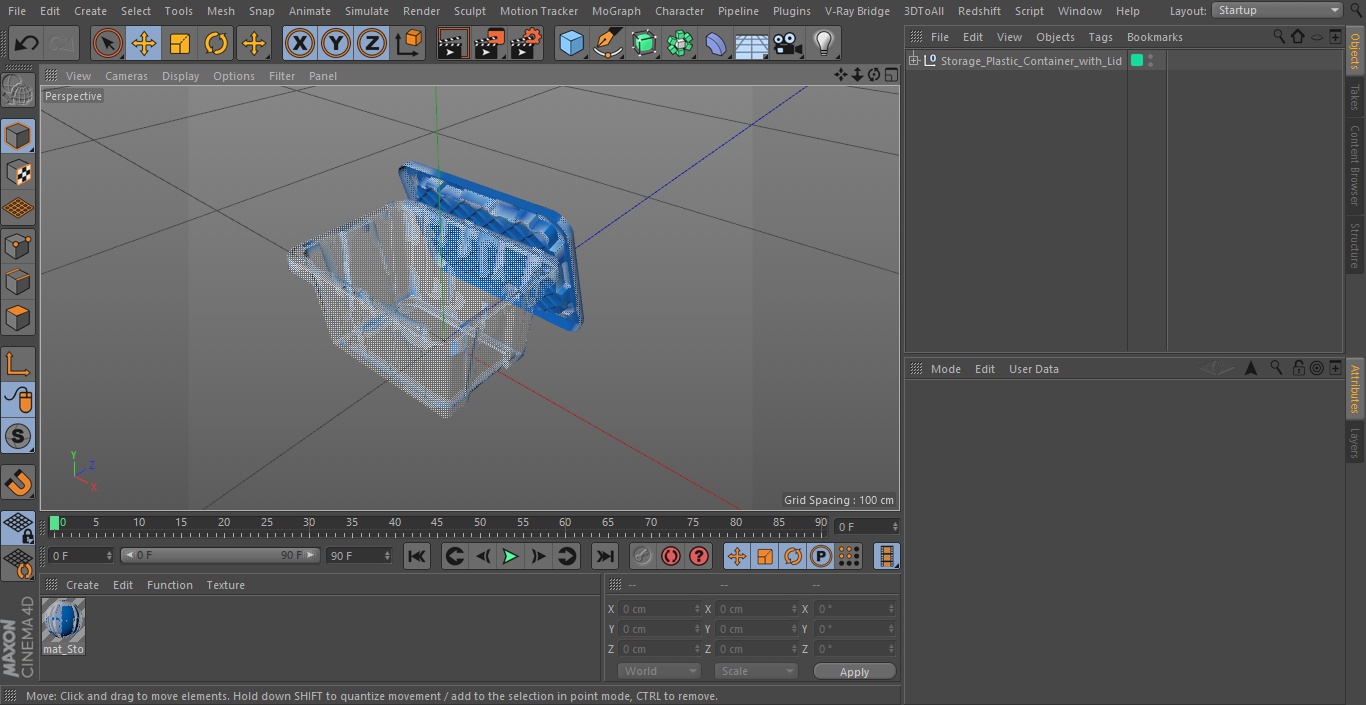Record active objects keyframe
The width and height of the screenshot is (1366, 705).
tap(643, 556)
